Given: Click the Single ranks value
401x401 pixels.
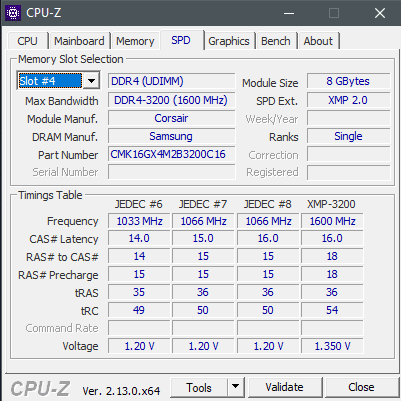Looking at the screenshot, I should (348, 136).
